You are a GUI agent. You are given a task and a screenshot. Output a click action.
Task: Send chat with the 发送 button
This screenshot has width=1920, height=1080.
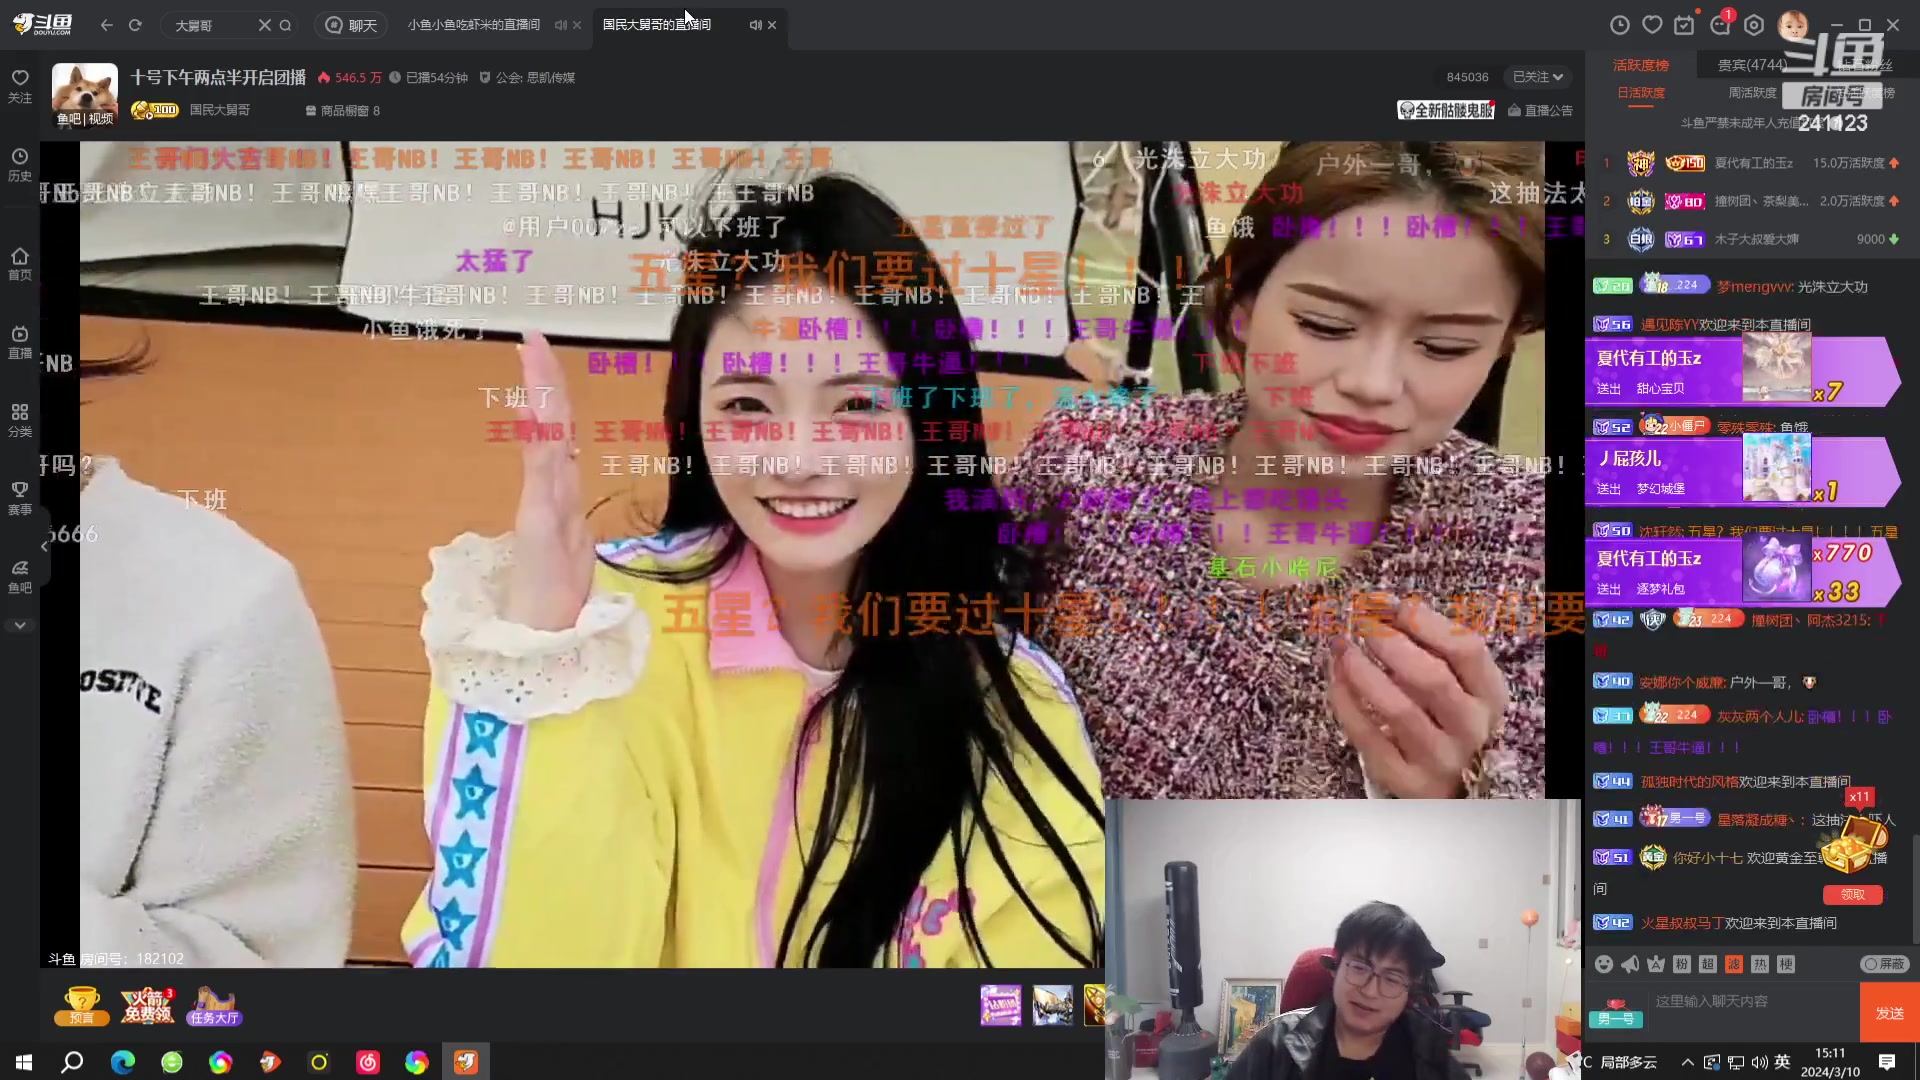pyautogui.click(x=1890, y=1013)
